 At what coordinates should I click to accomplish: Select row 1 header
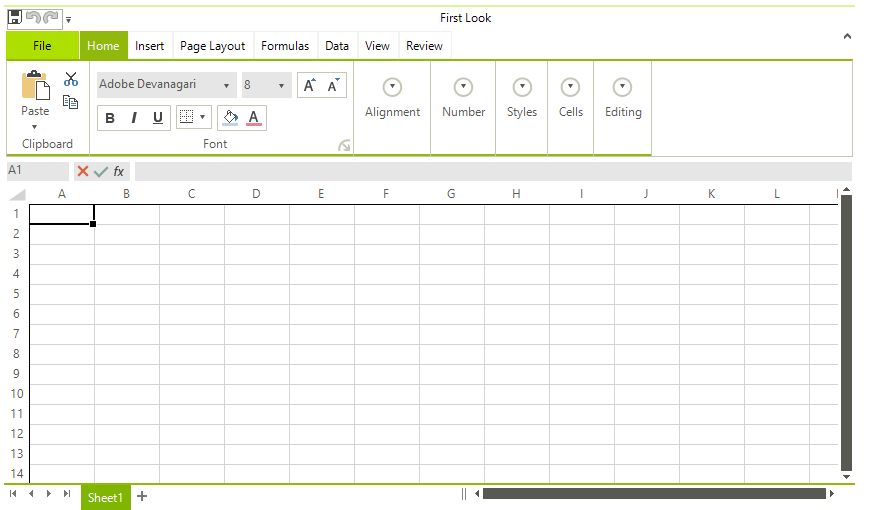click(17, 214)
